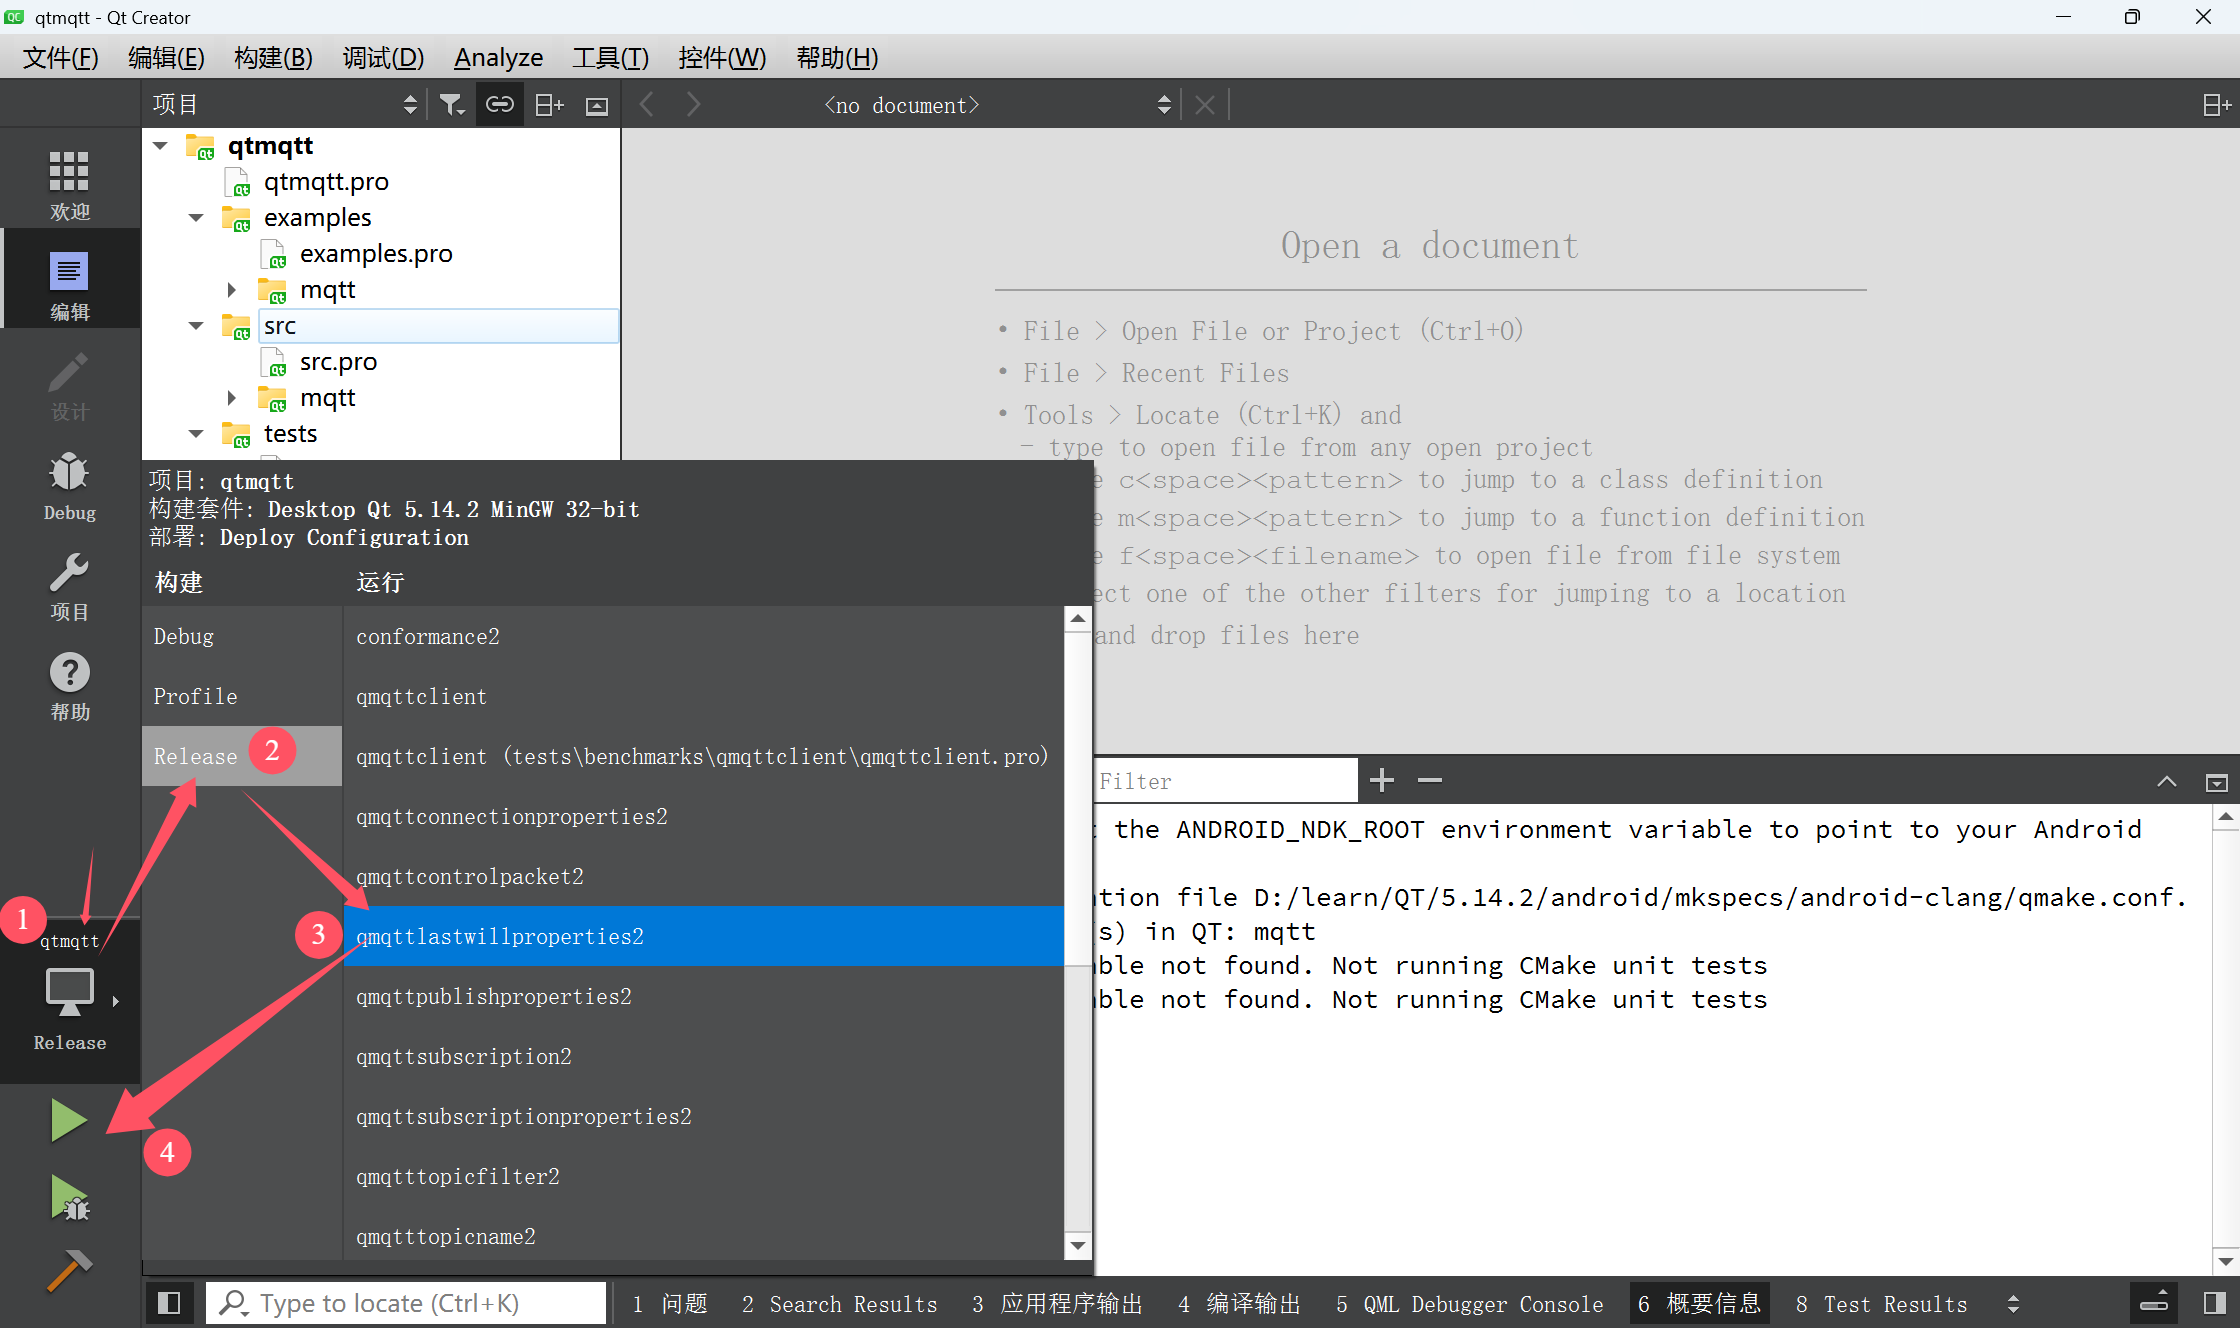The image size is (2240, 1328).
Task: Build project with the hammer icon
Action: [69, 1270]
